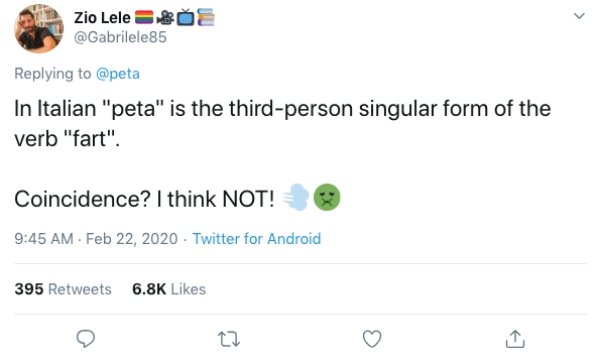
Task: Open the share upload icon
Action: pos(515,339)
